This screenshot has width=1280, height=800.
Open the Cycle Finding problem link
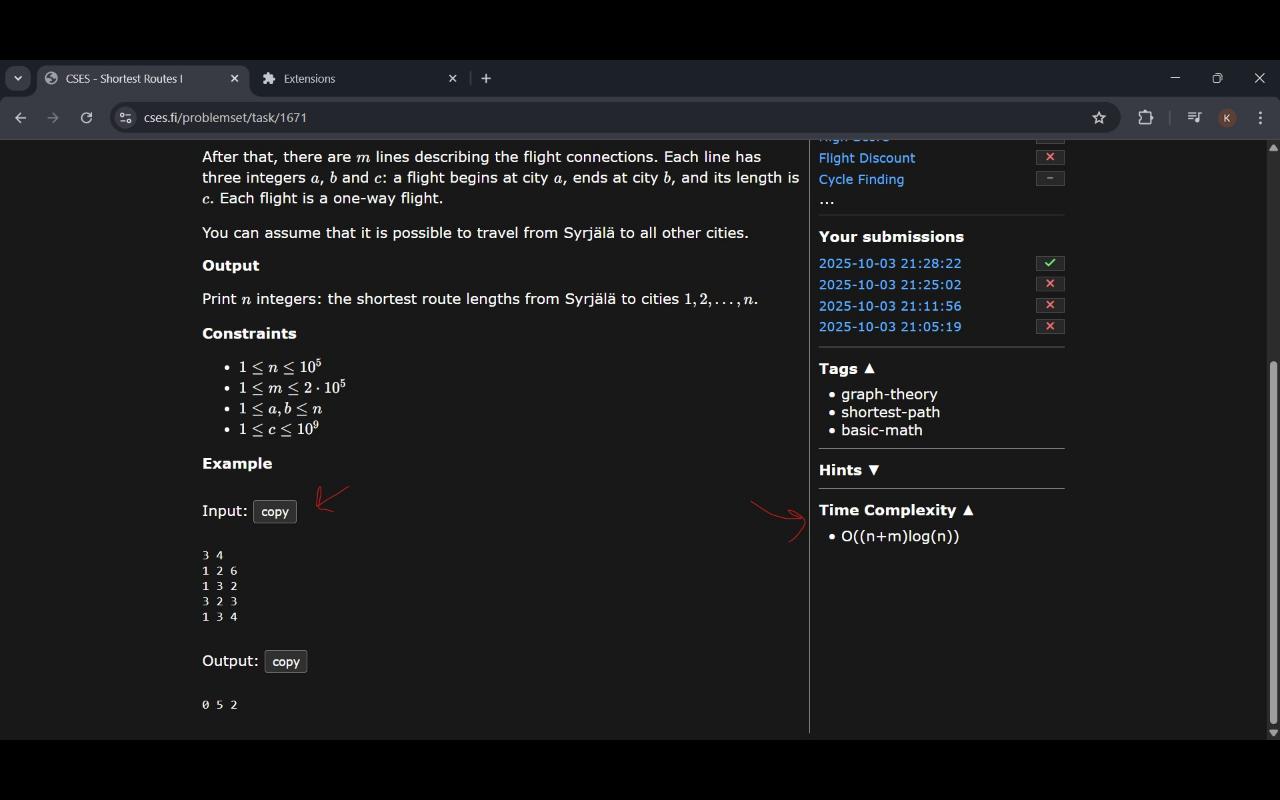coord(861,180)
